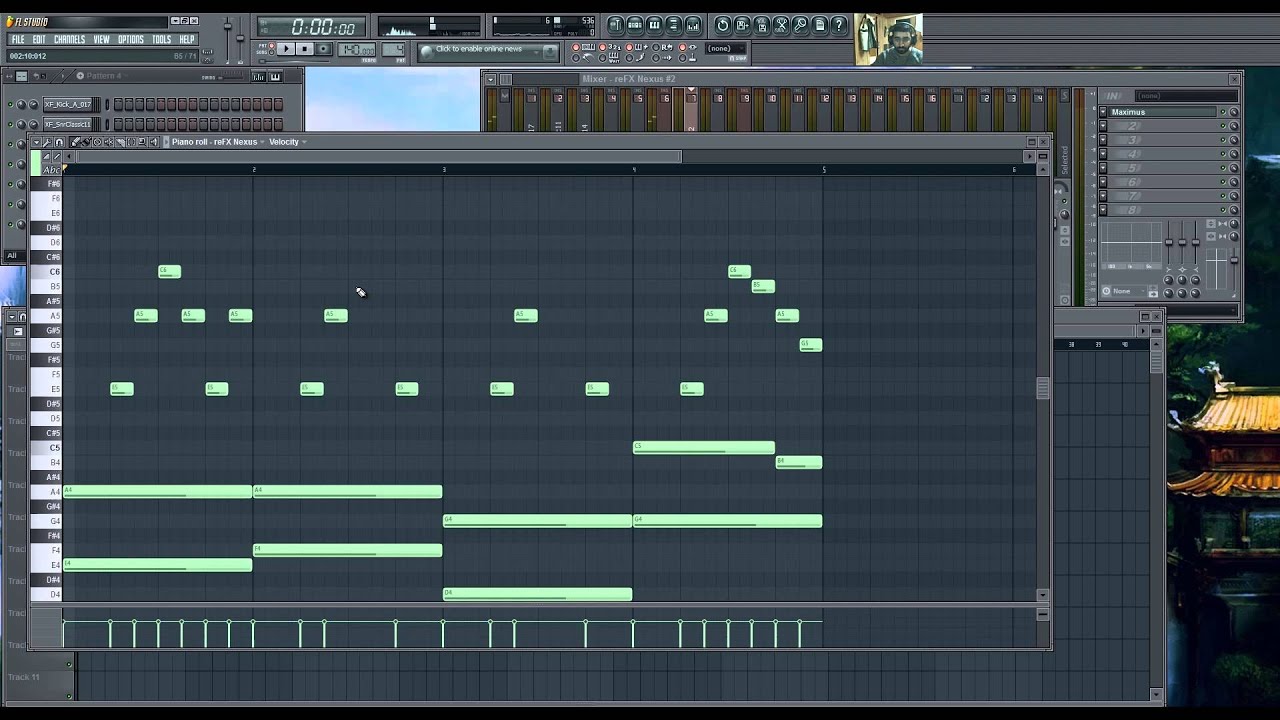Open the Pattern 4 selector

click(x=103, y=76)
